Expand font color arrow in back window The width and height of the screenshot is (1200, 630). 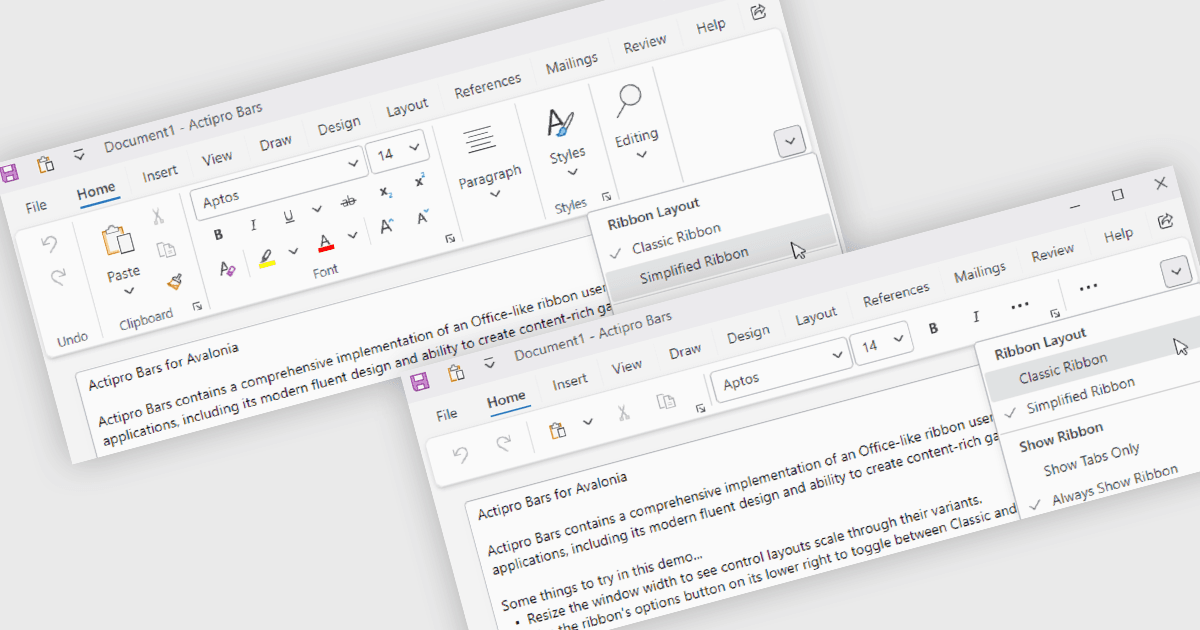point(352,236)
